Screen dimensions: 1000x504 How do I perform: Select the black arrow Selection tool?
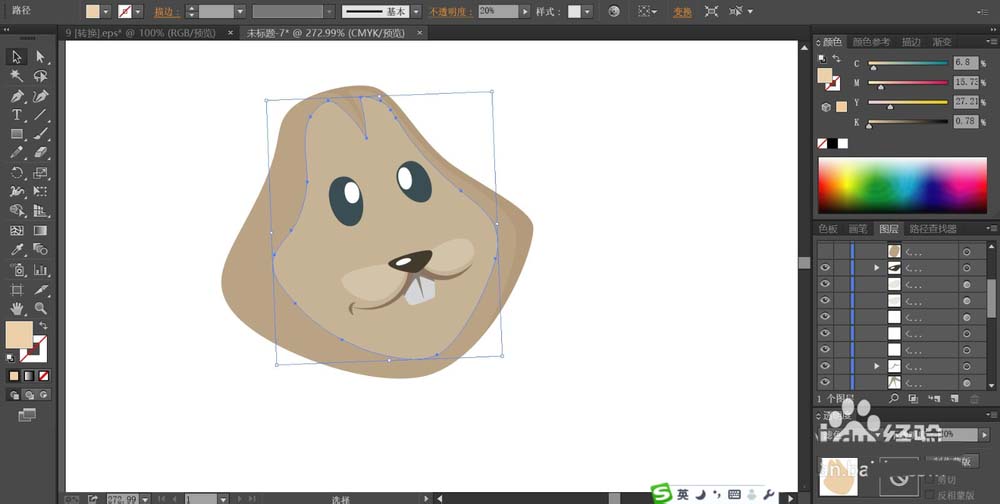(17, 57)
